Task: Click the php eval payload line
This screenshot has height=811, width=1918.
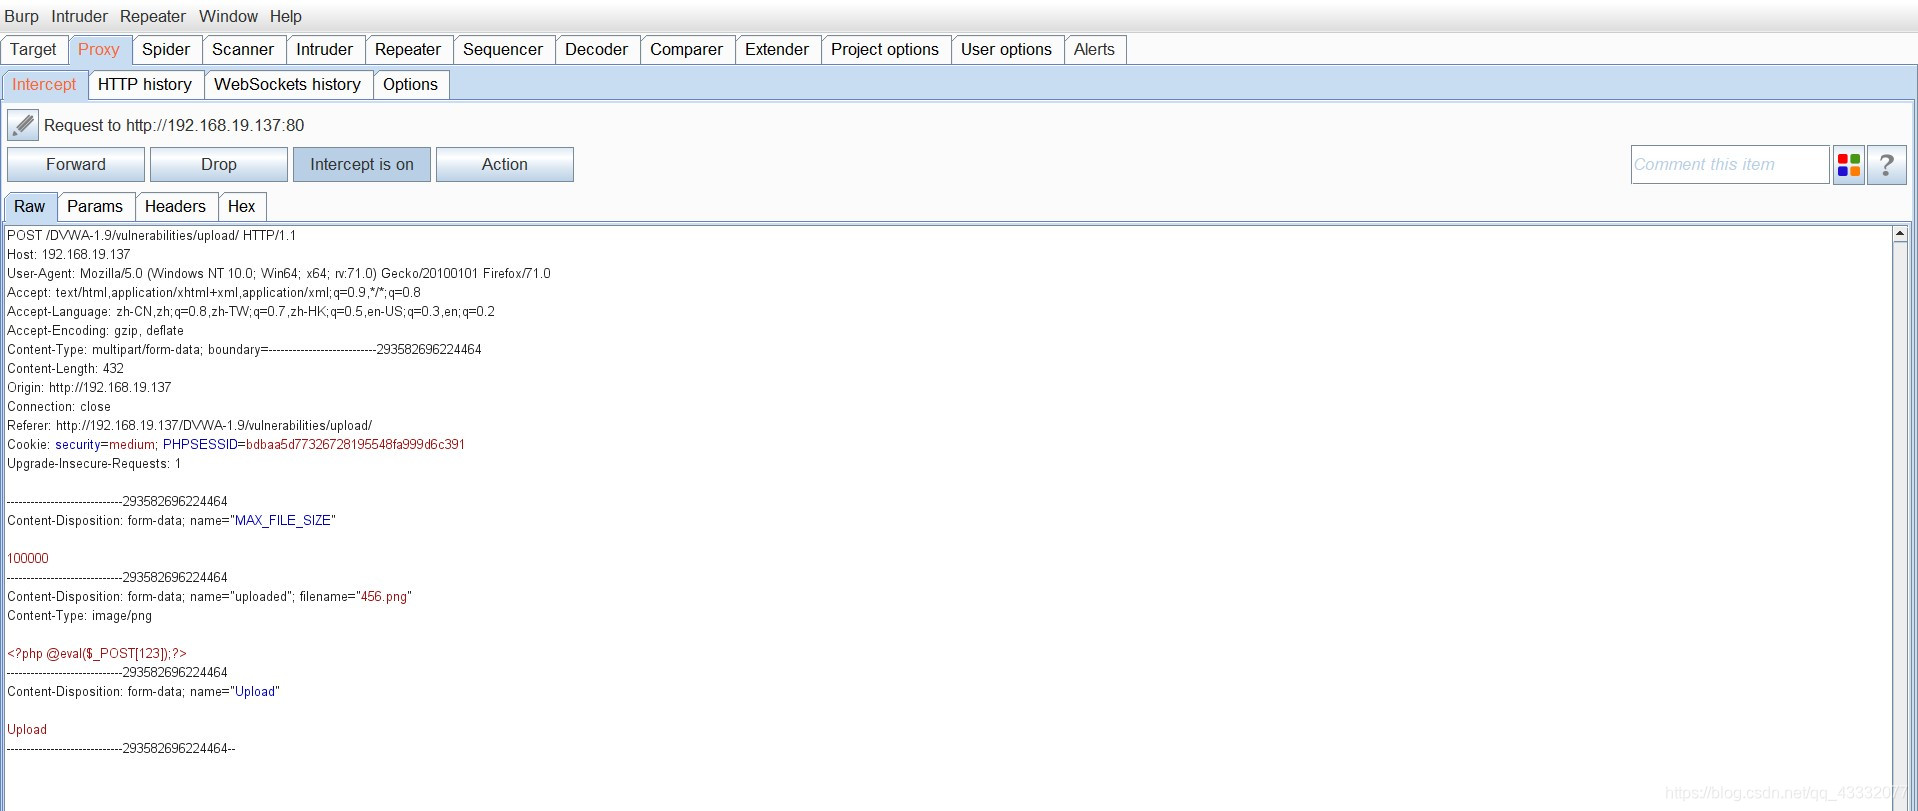Action: 97,654
